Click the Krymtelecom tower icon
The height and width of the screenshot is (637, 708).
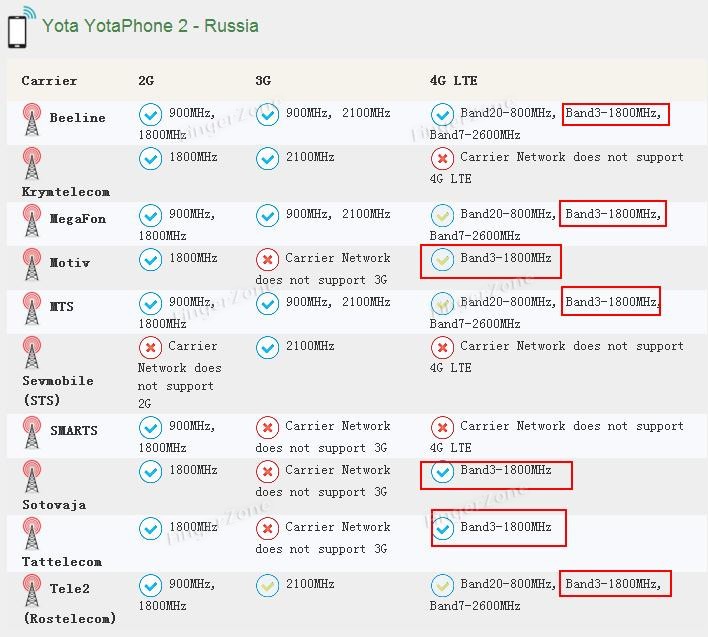[x=32, y=163]
